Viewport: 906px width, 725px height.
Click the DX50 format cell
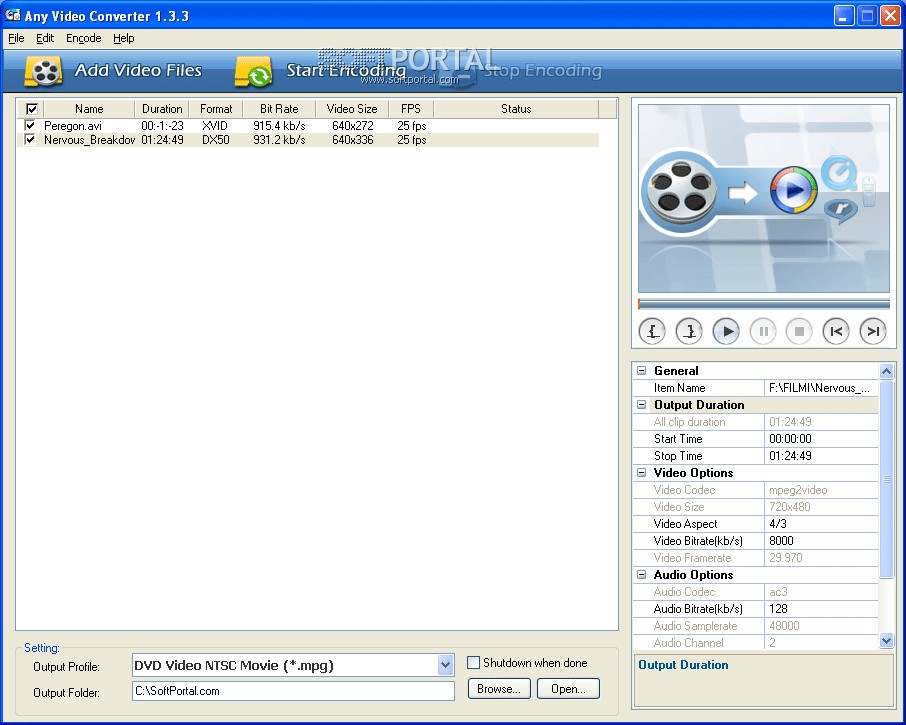tap(216, 139)
